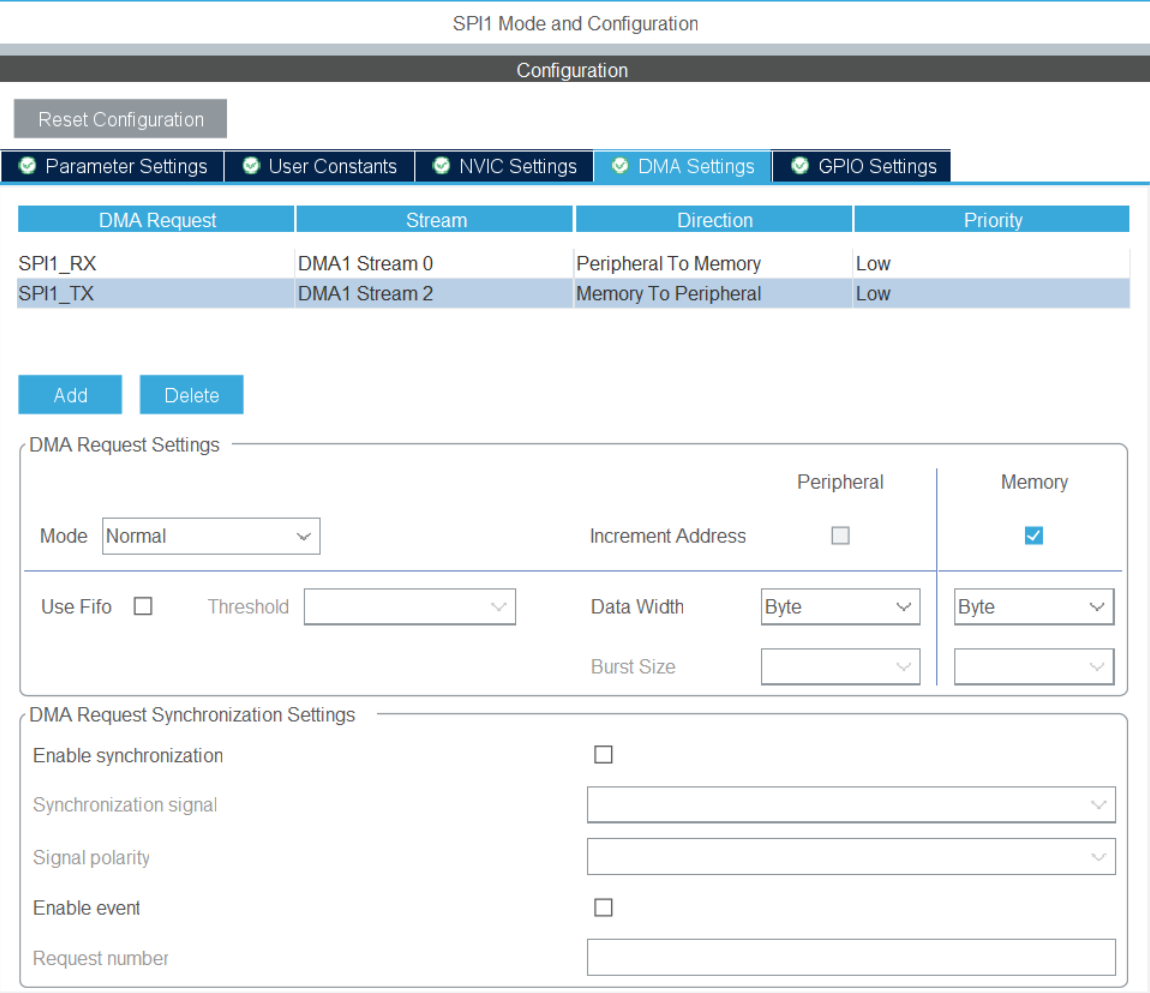
Task: Click the User Constants green check icon
Action: pos(251,166)
